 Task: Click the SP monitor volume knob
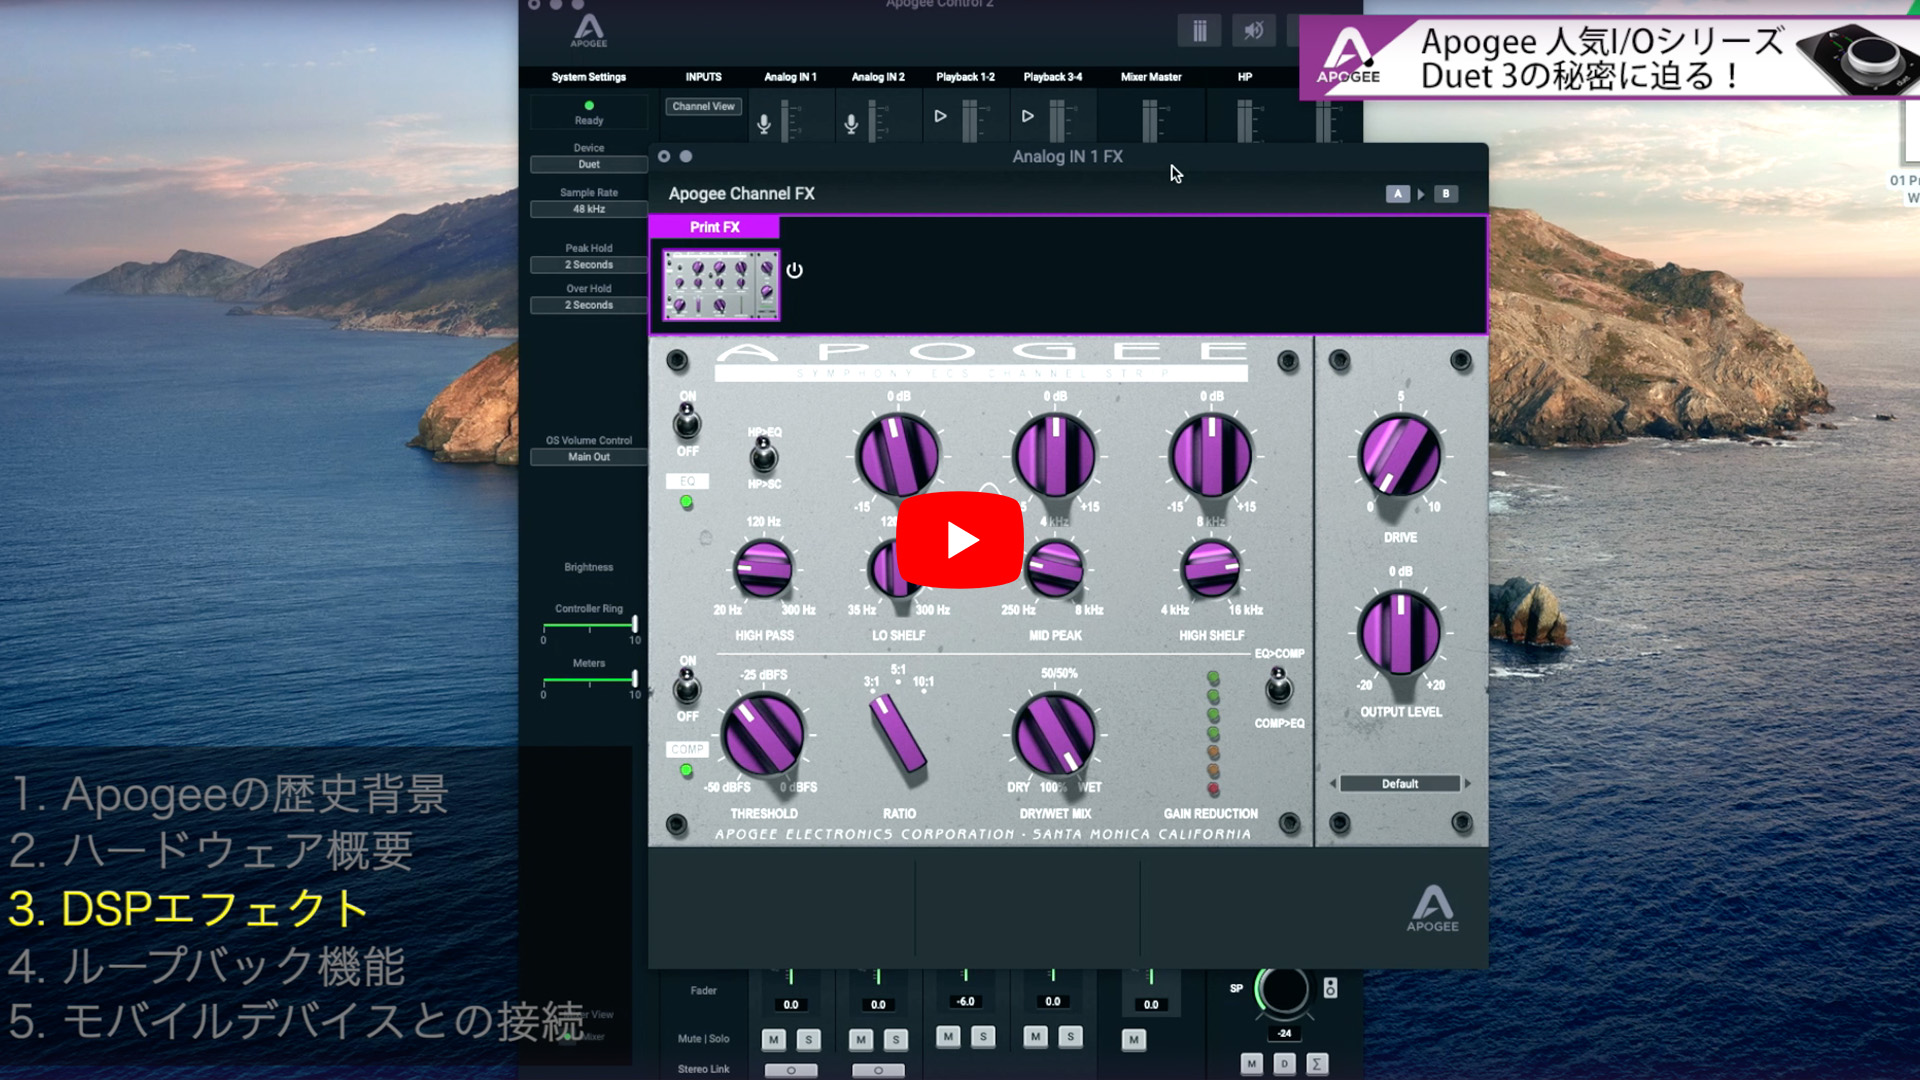coord(1283,991)
